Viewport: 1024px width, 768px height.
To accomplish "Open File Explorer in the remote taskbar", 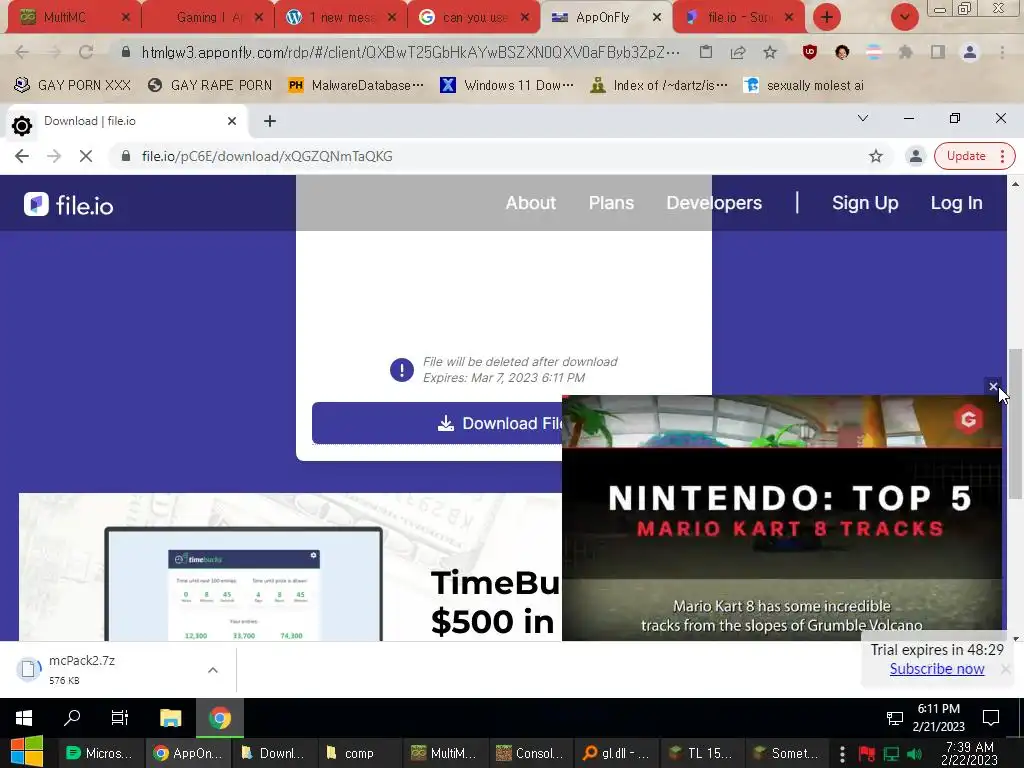I will pos(170,718).
